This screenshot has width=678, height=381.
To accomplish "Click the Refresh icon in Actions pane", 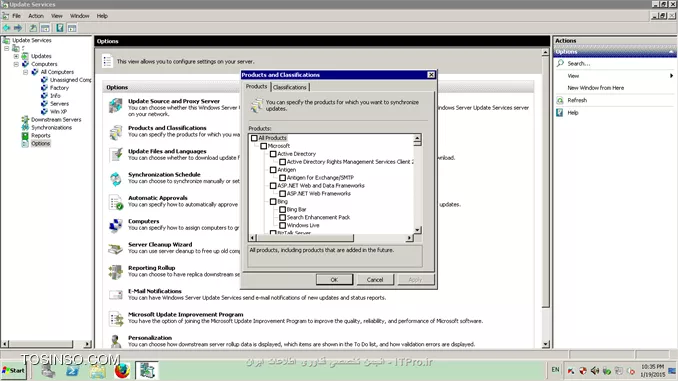I will click(560, 100).
